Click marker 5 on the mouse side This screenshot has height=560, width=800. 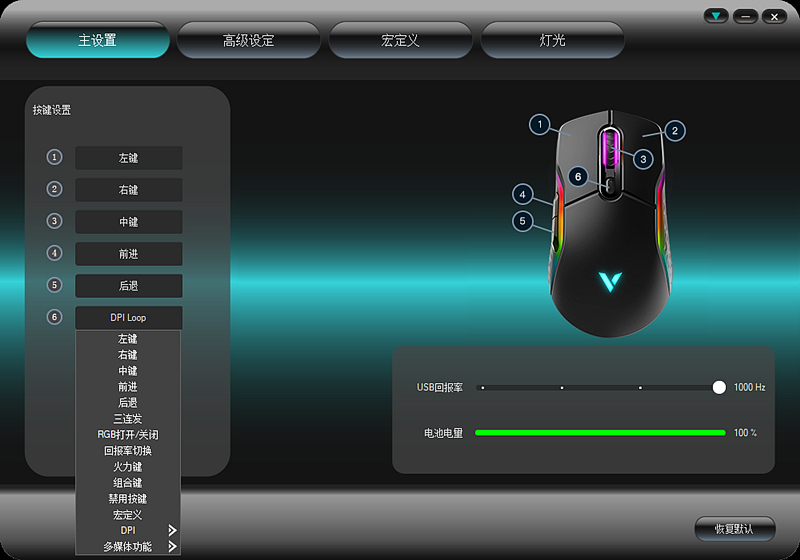tap(522, 221)
